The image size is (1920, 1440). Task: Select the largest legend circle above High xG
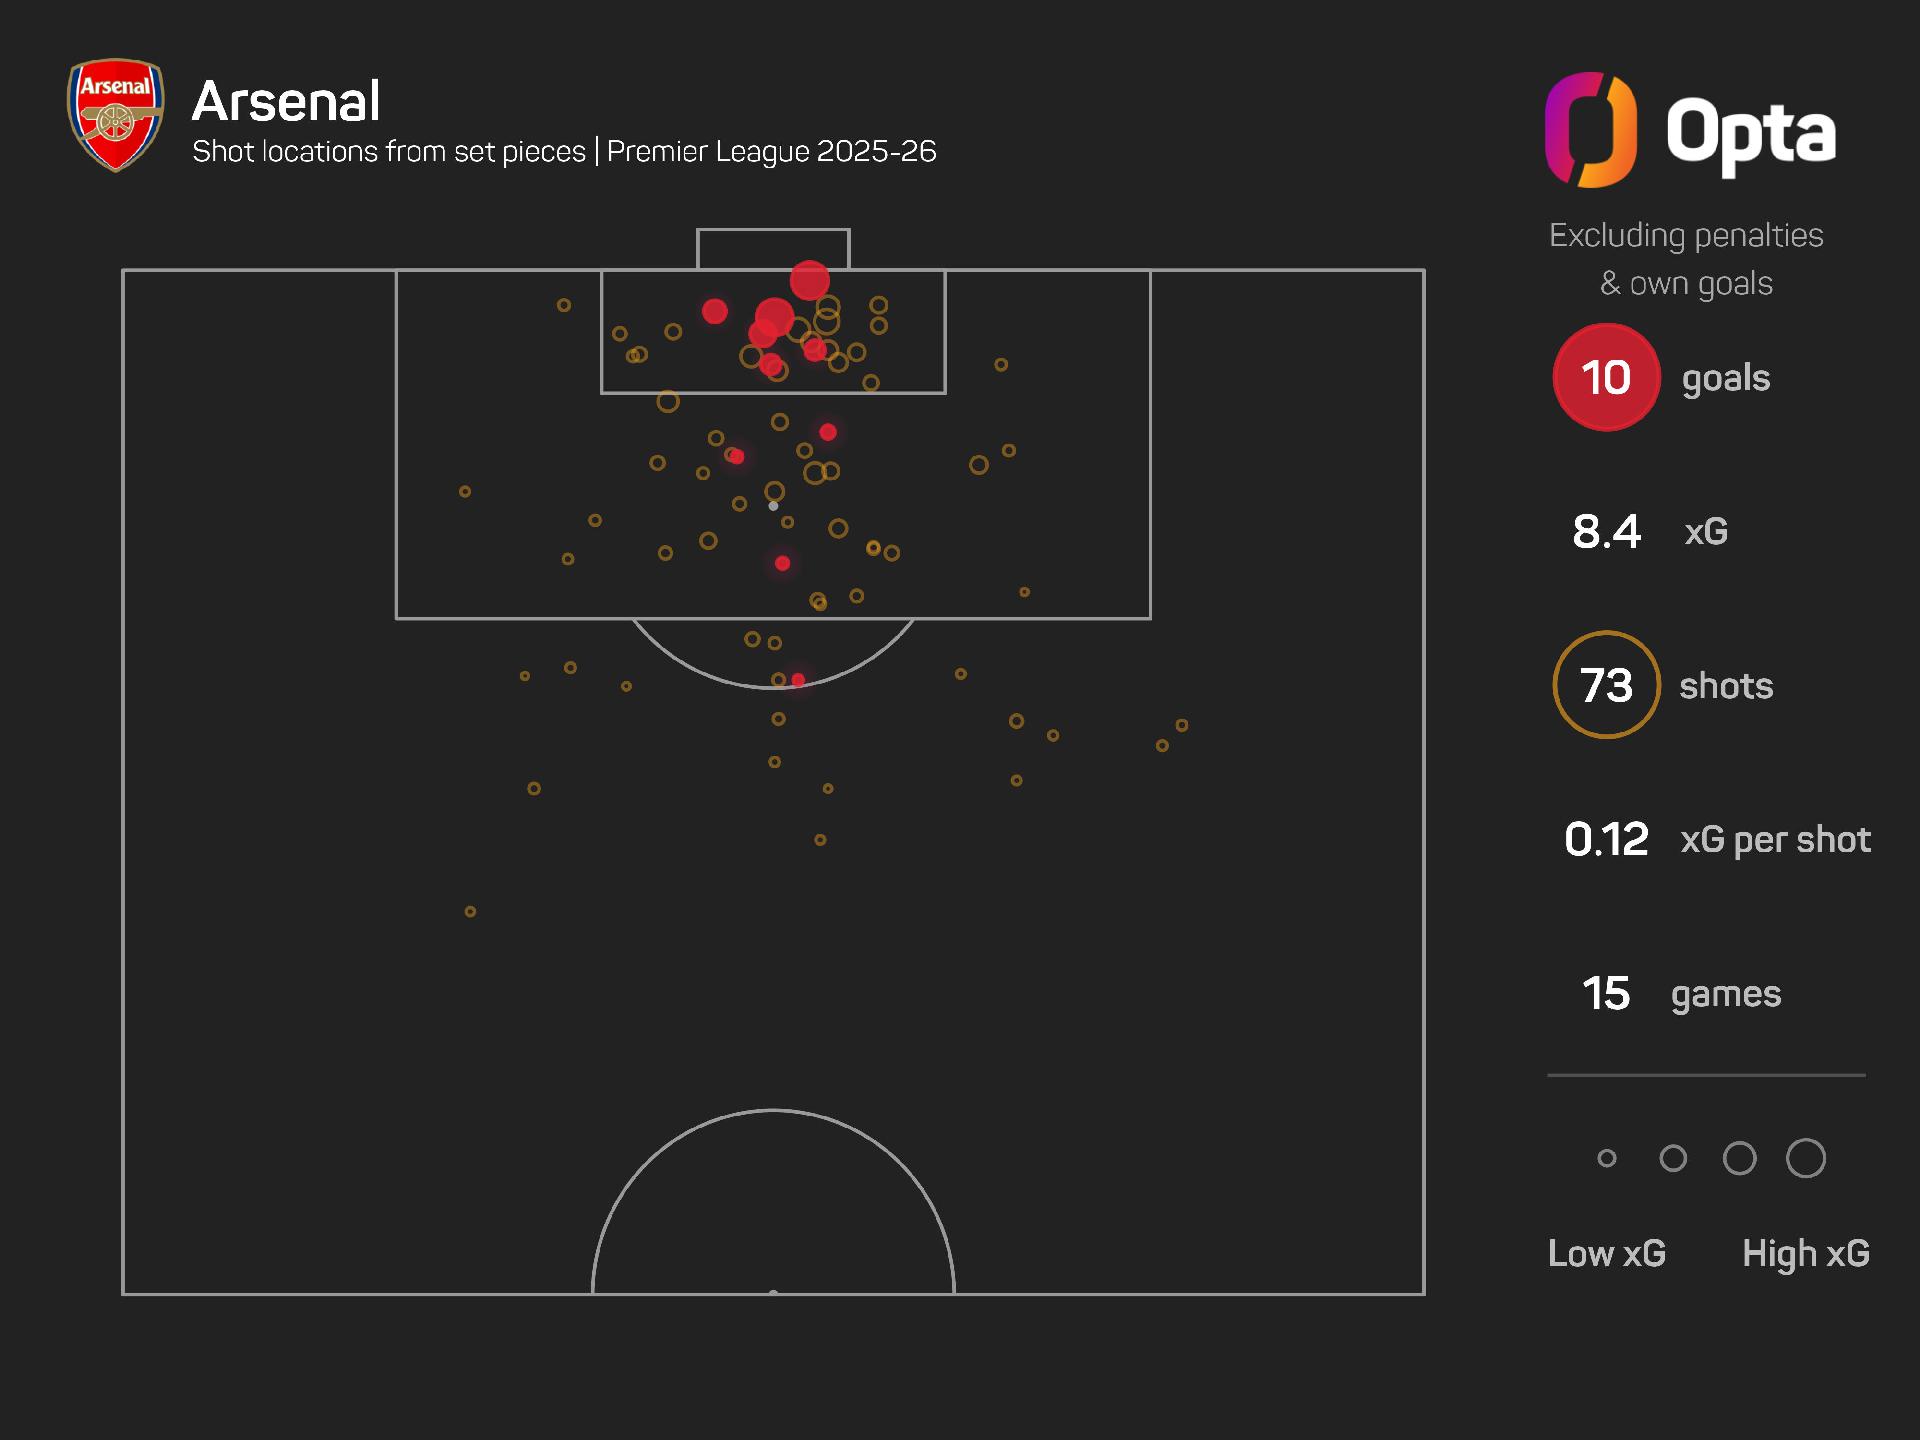click(1806, 1158)
